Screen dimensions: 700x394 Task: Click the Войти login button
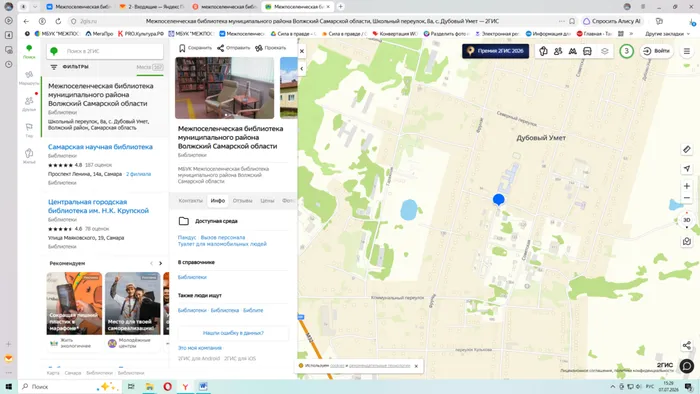(x=657, y=51)
